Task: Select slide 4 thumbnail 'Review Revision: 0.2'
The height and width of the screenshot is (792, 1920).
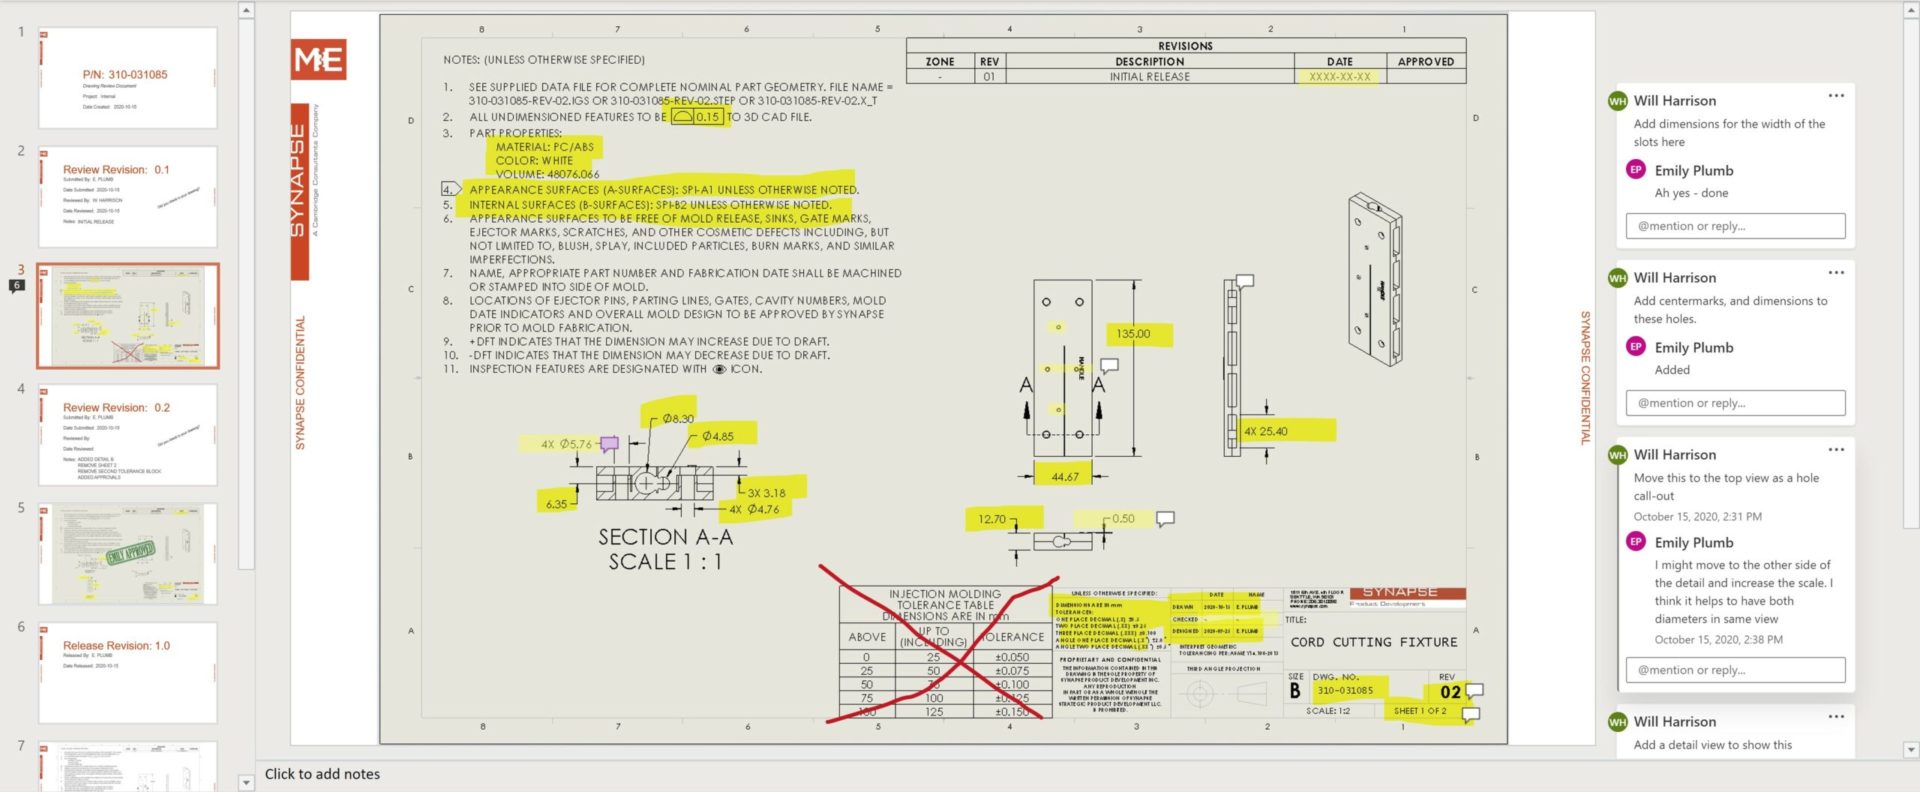Action: [x=128, y=435]
